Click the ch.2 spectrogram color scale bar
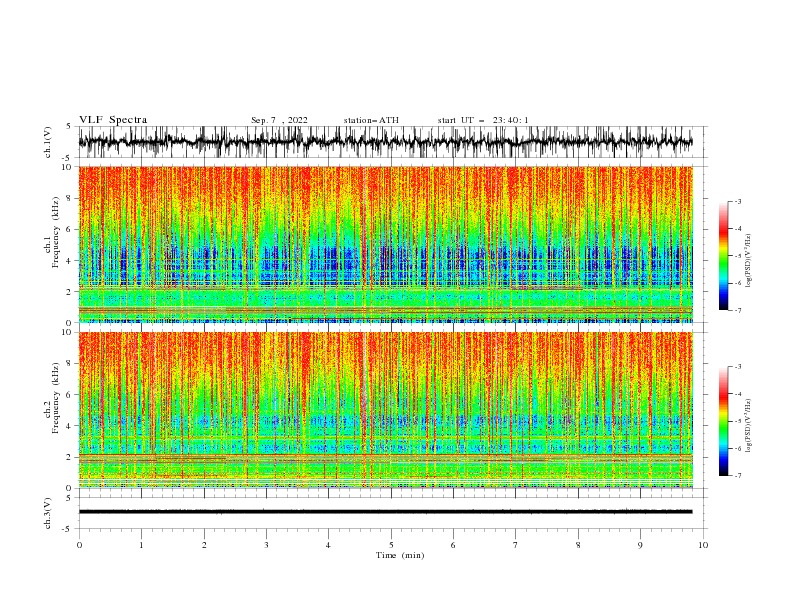This screenshot has height=612, width=792. pos(723,421)
